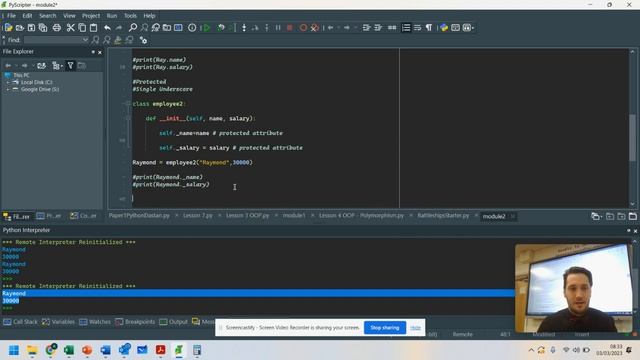Click Stop sharing in Screencastify bar
Image resolution: width=640 pixels, height=360 pixels.
click(x=385, y=328)
